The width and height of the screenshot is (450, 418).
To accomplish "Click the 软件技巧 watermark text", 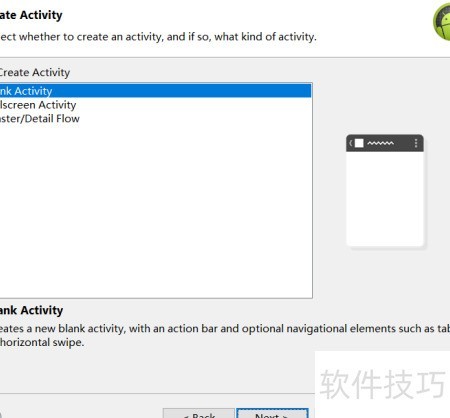I will click(x=382, y=384).
